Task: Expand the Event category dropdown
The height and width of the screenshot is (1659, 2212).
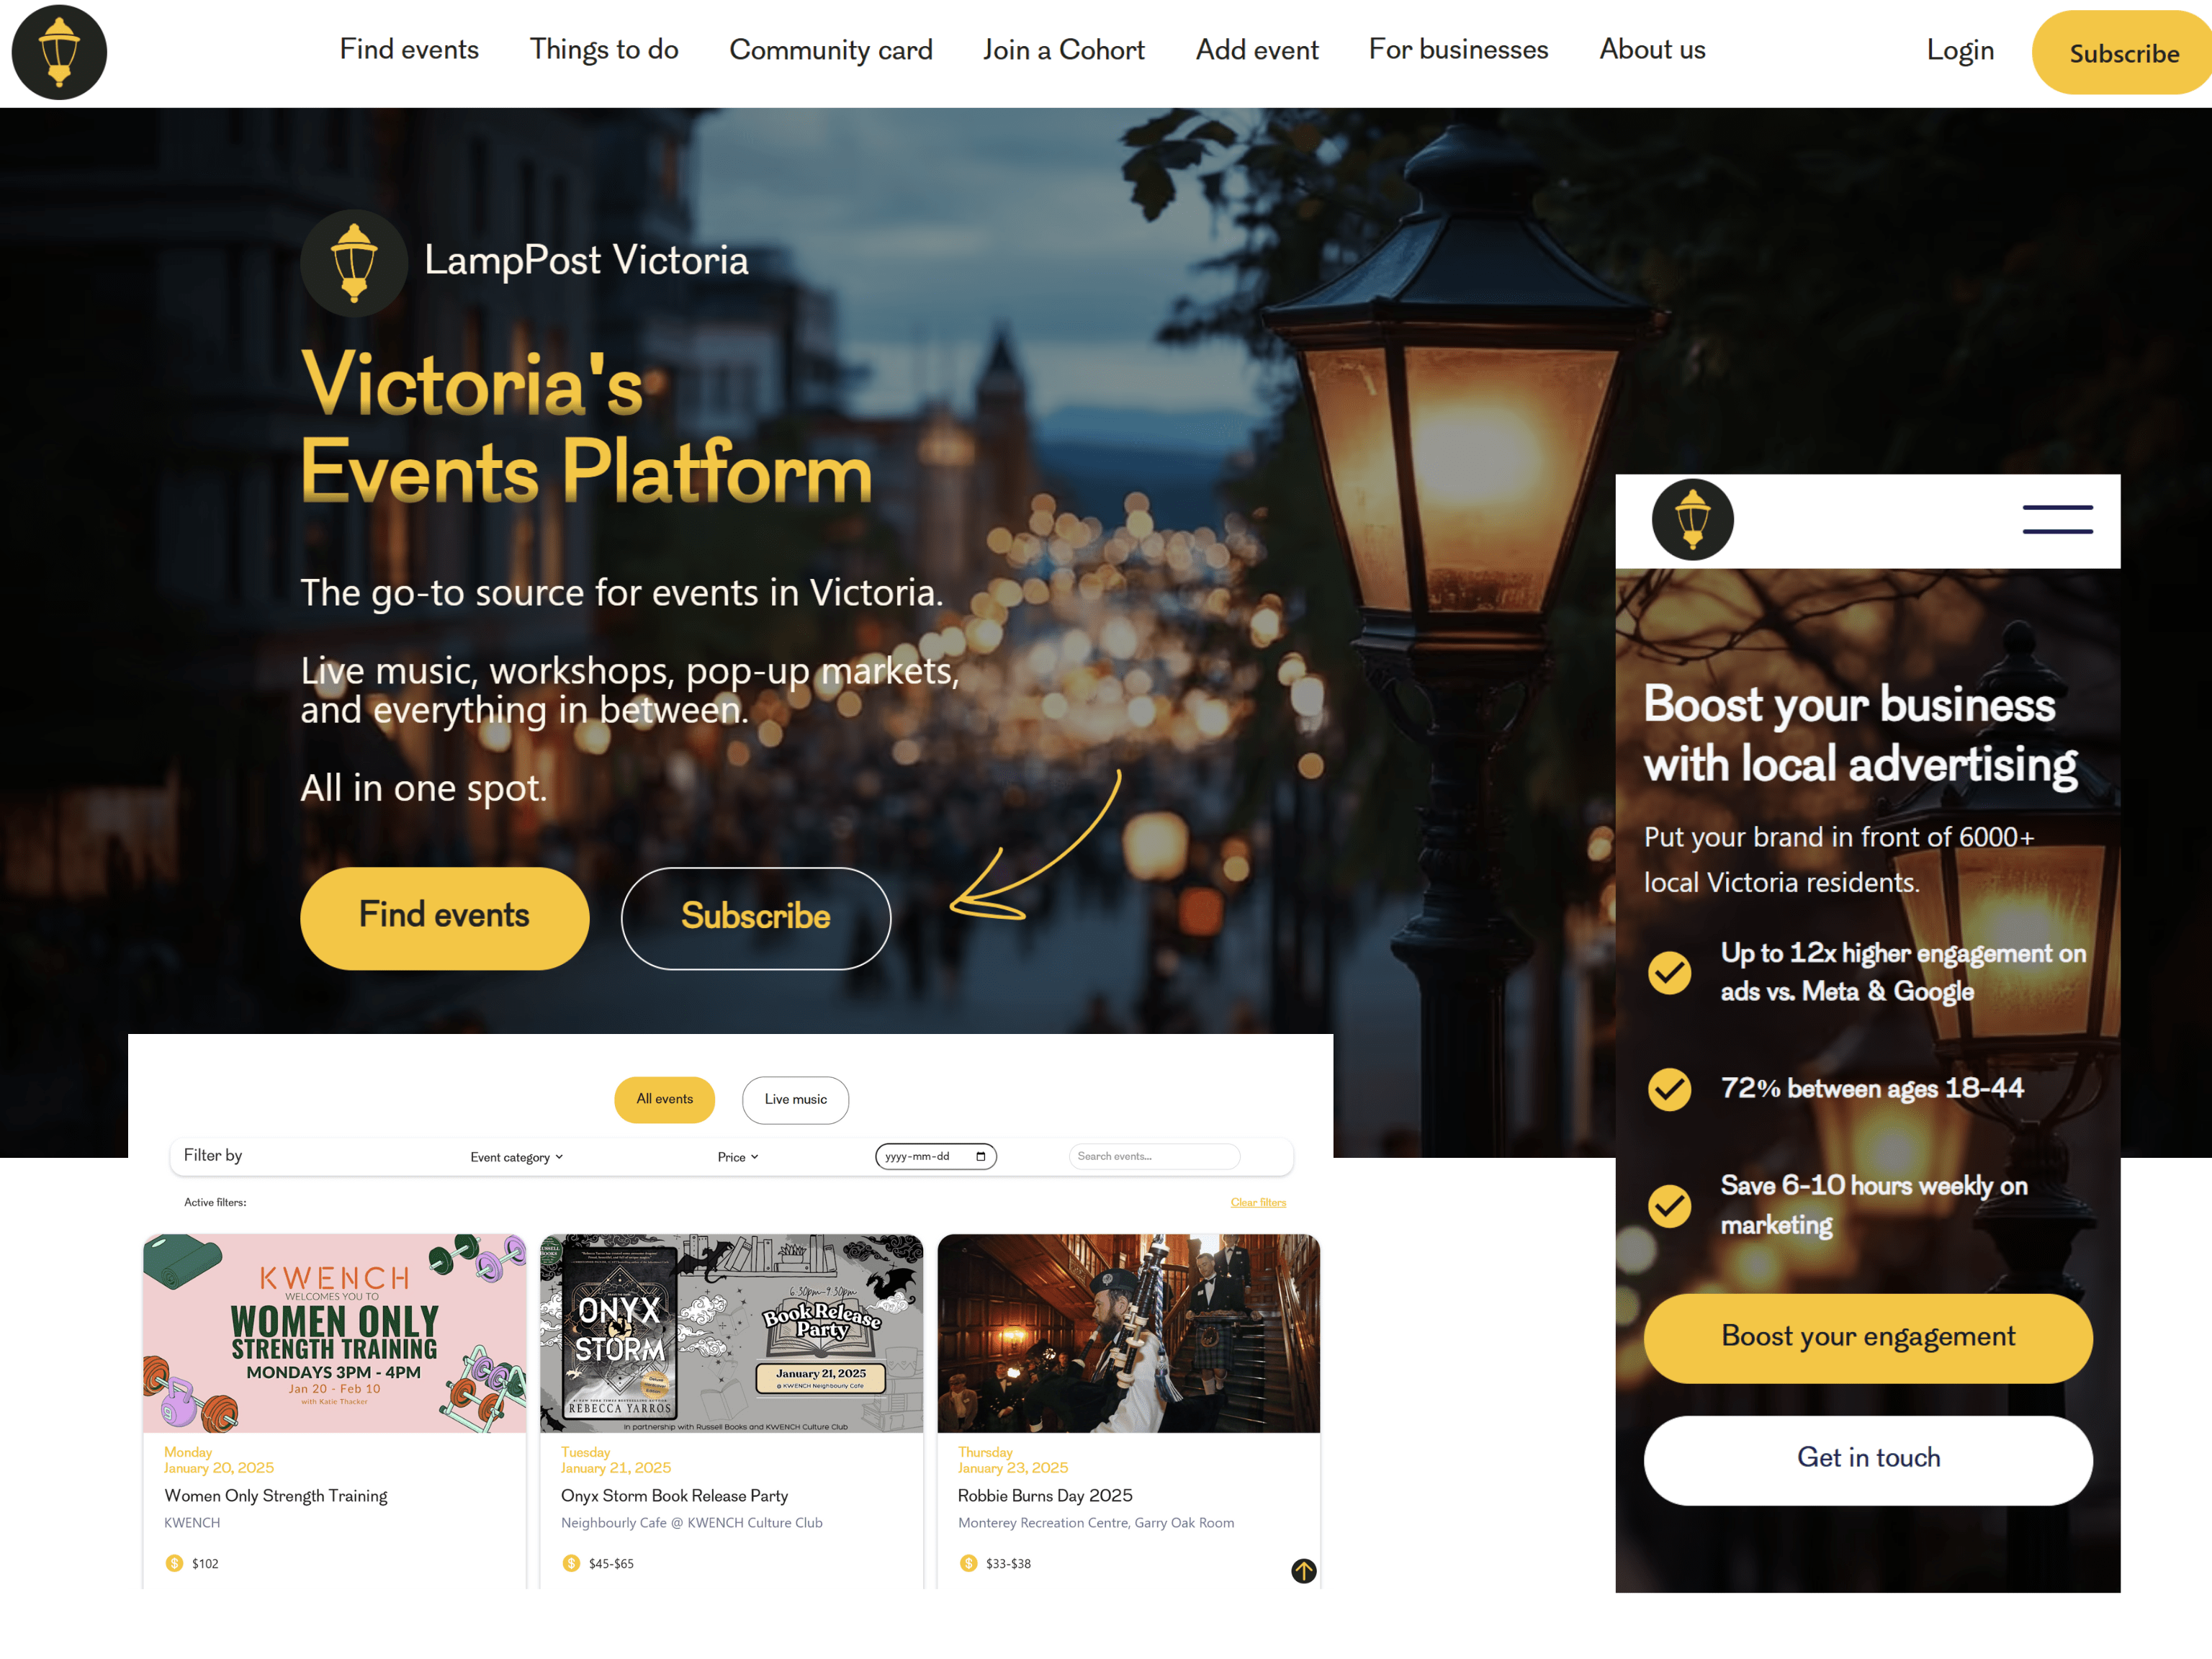Action: click(x=517, y=1157)
